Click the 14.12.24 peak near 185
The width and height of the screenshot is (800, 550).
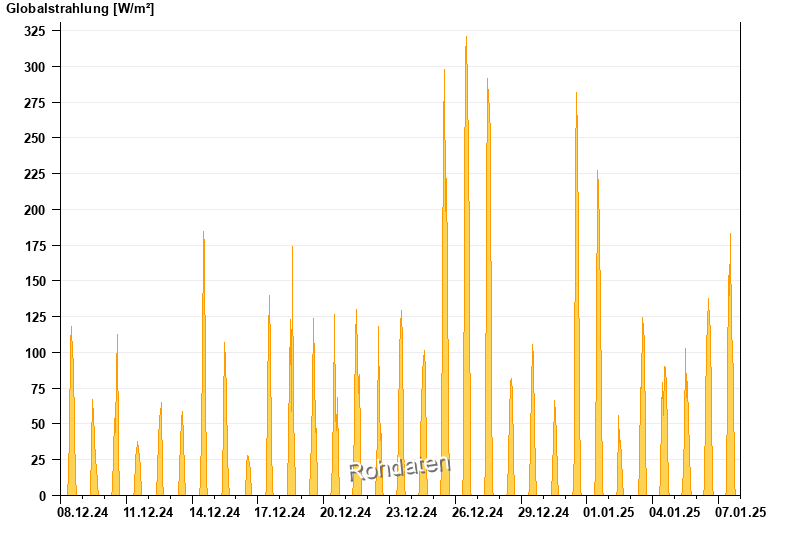(204, 362)
